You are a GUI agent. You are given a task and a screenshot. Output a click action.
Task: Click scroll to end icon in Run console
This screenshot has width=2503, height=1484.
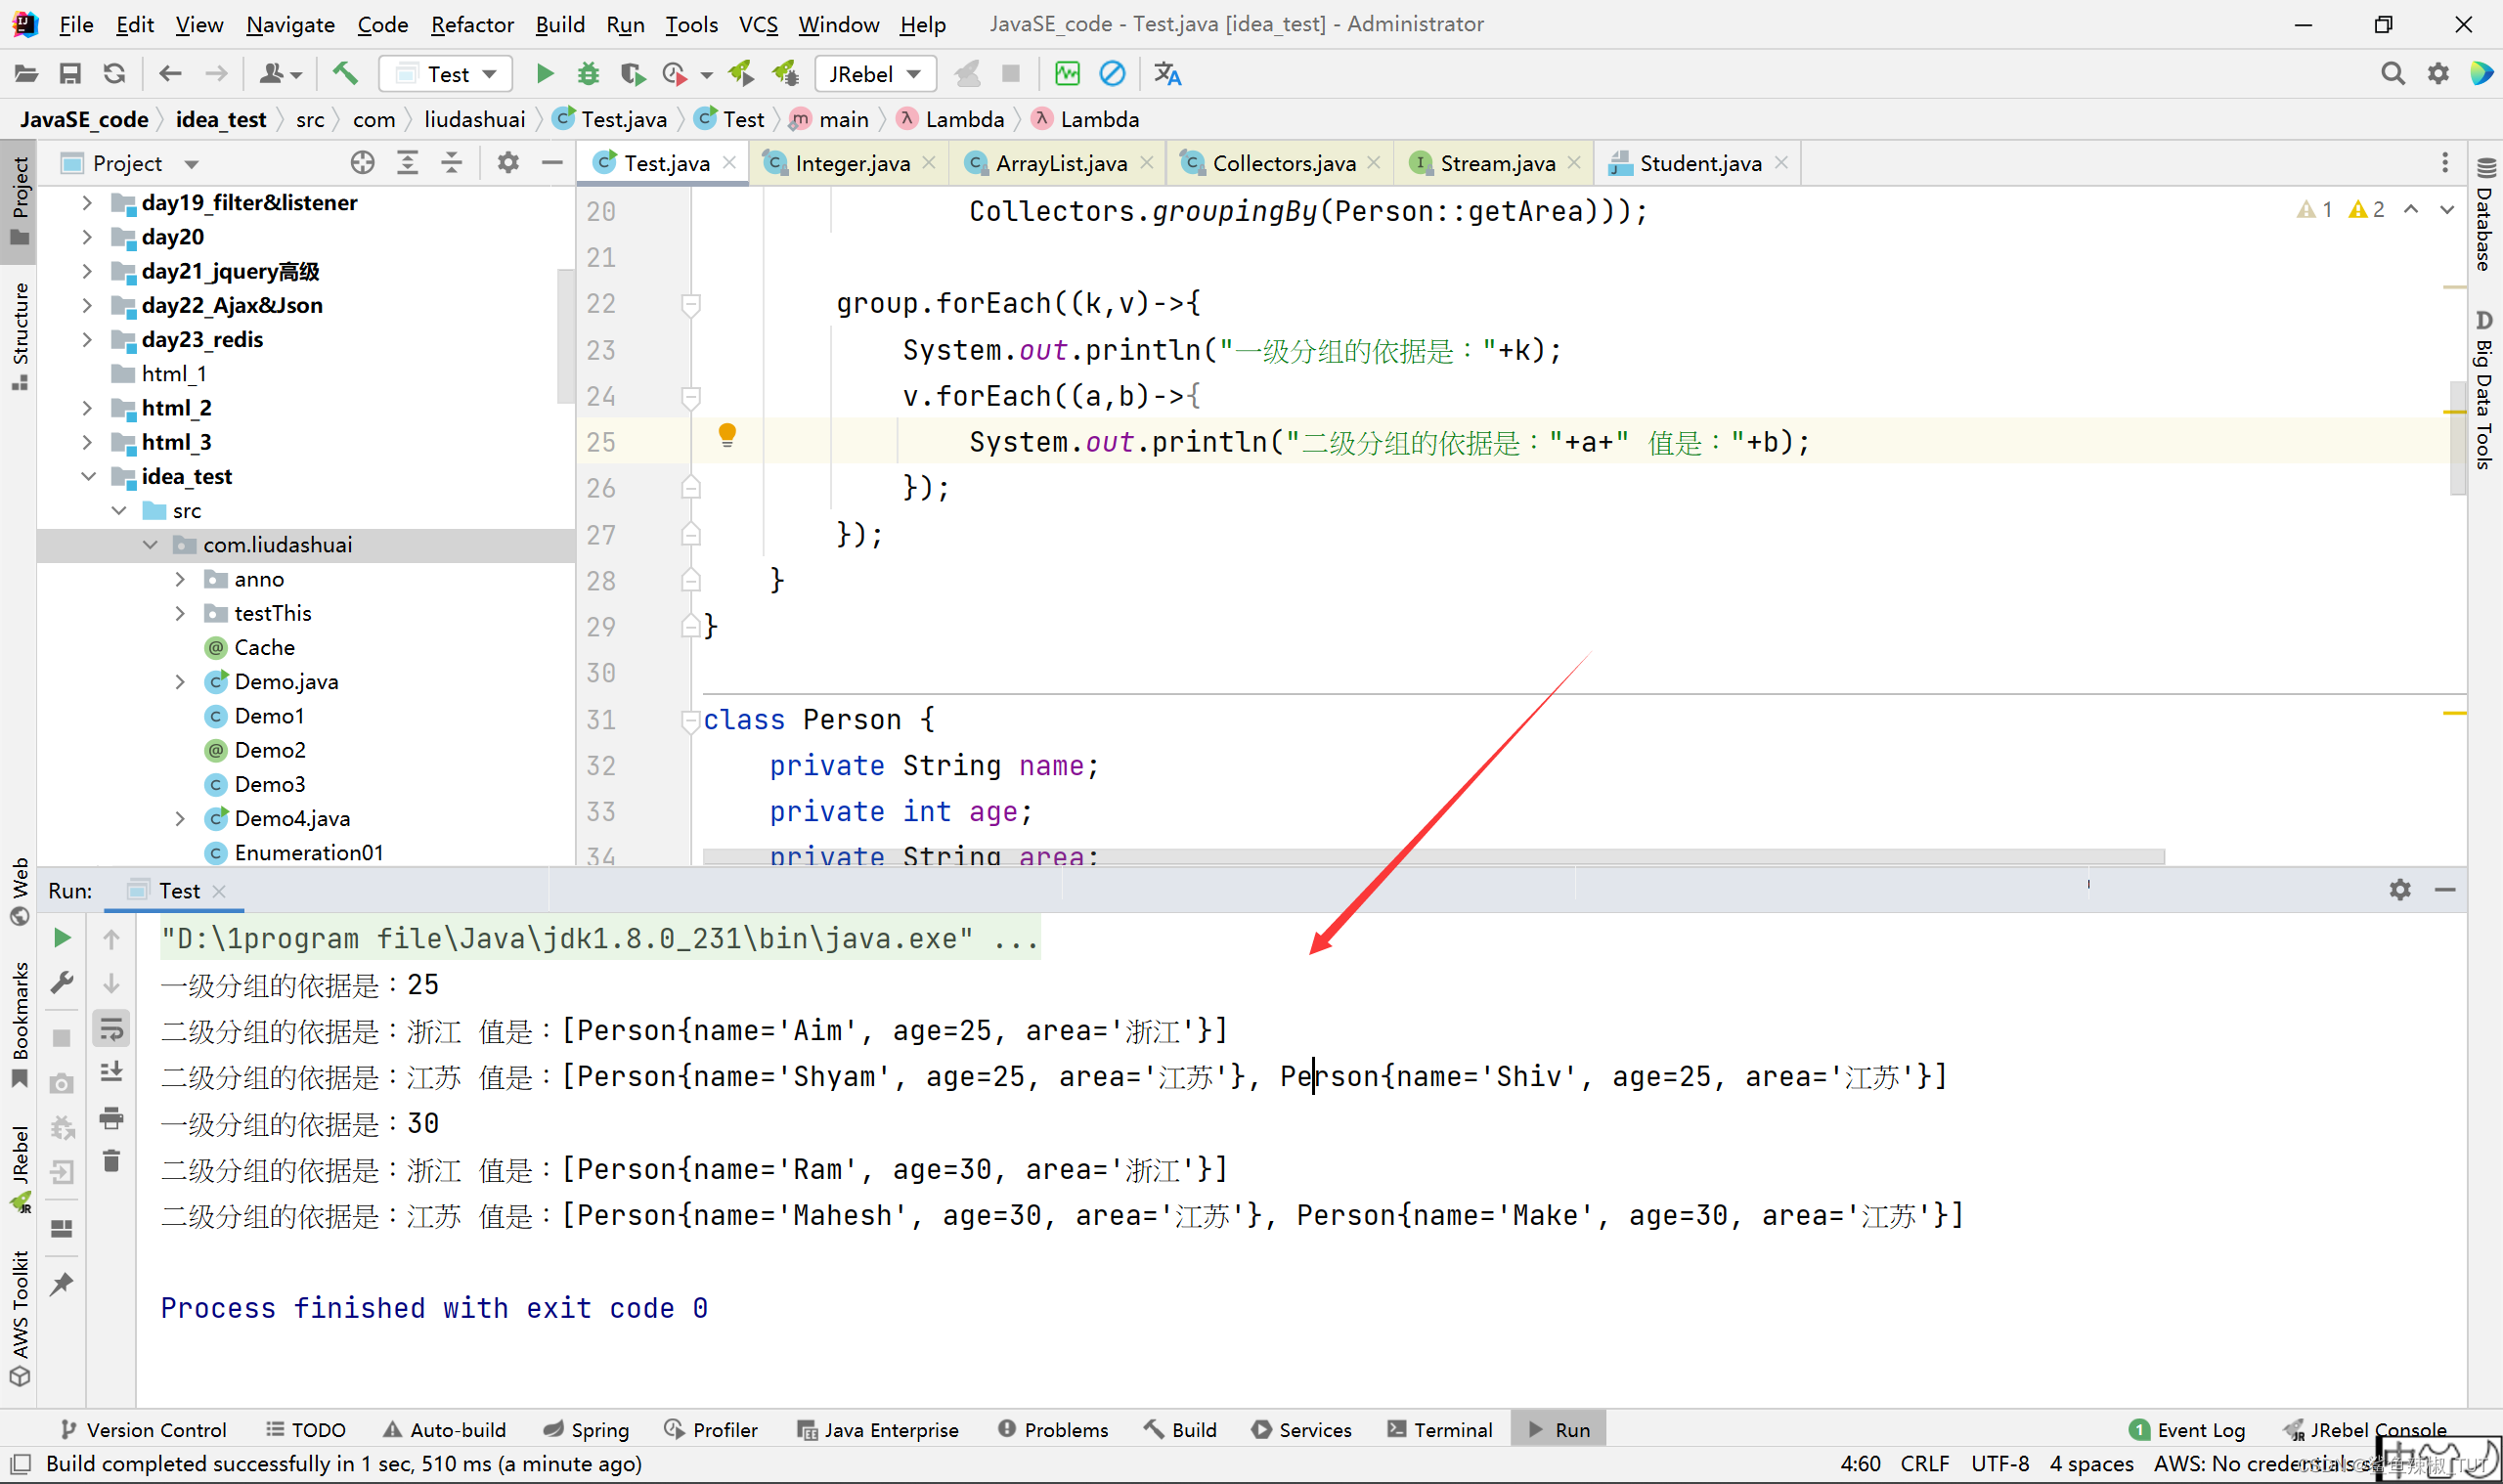coord(112,1073)
